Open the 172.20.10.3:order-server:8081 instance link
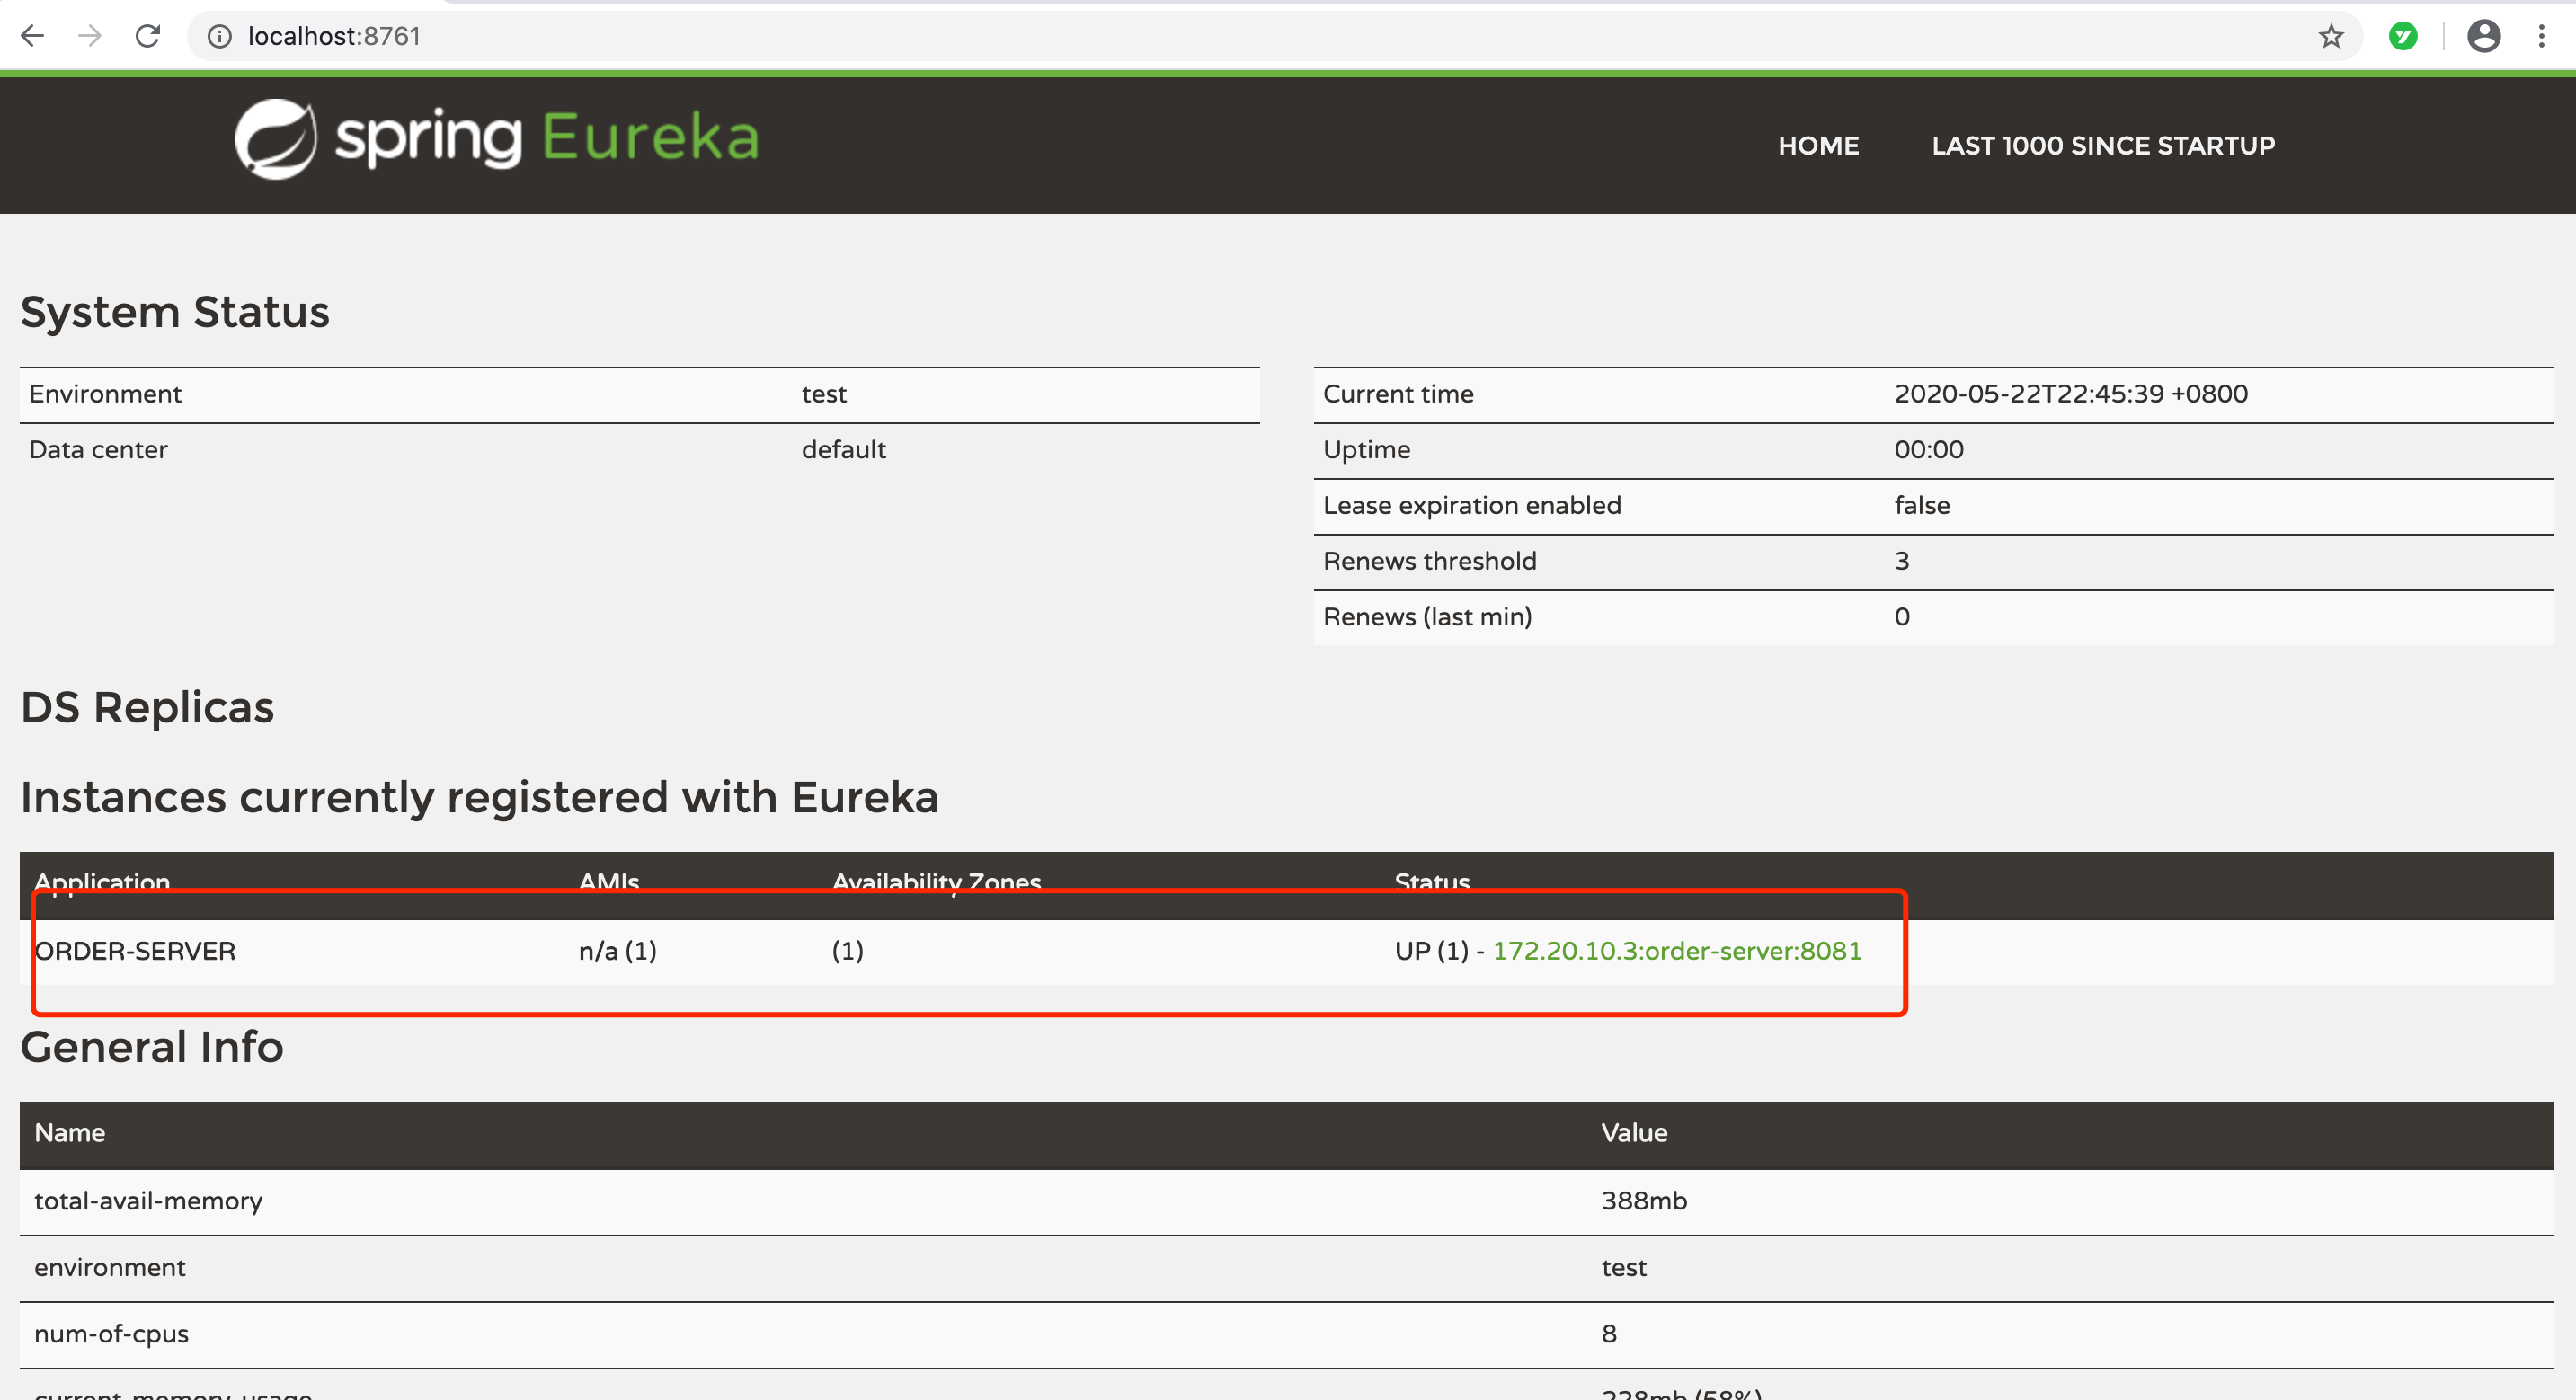2576x1400 pixels. coord(1676,951)
